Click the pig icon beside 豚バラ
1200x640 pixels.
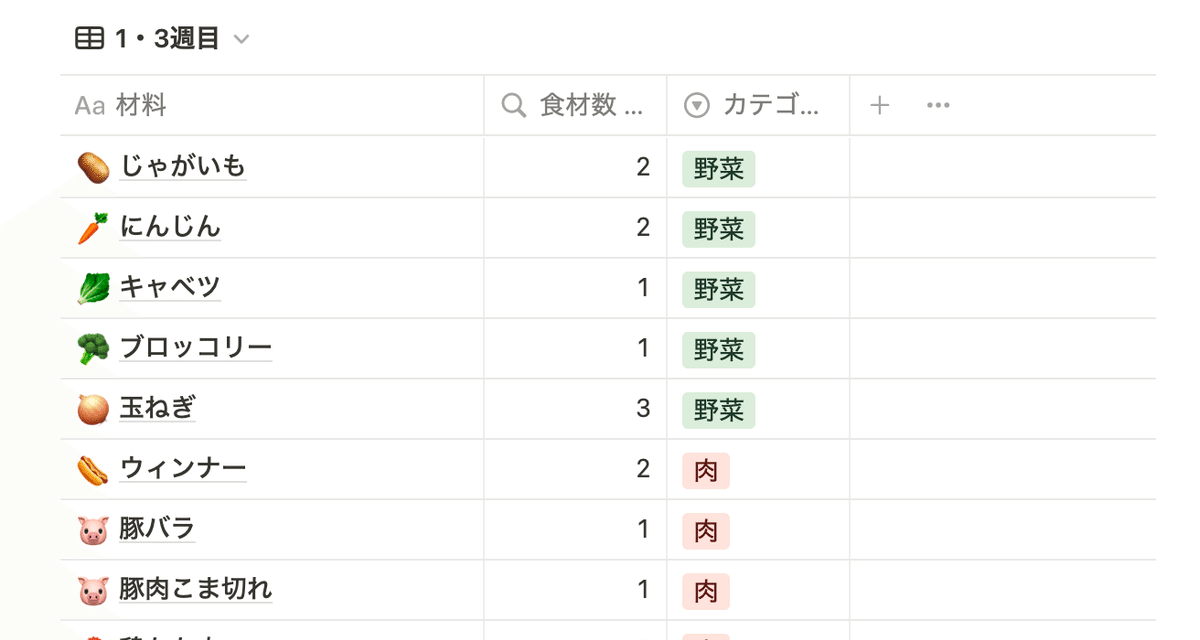(93, 530)
